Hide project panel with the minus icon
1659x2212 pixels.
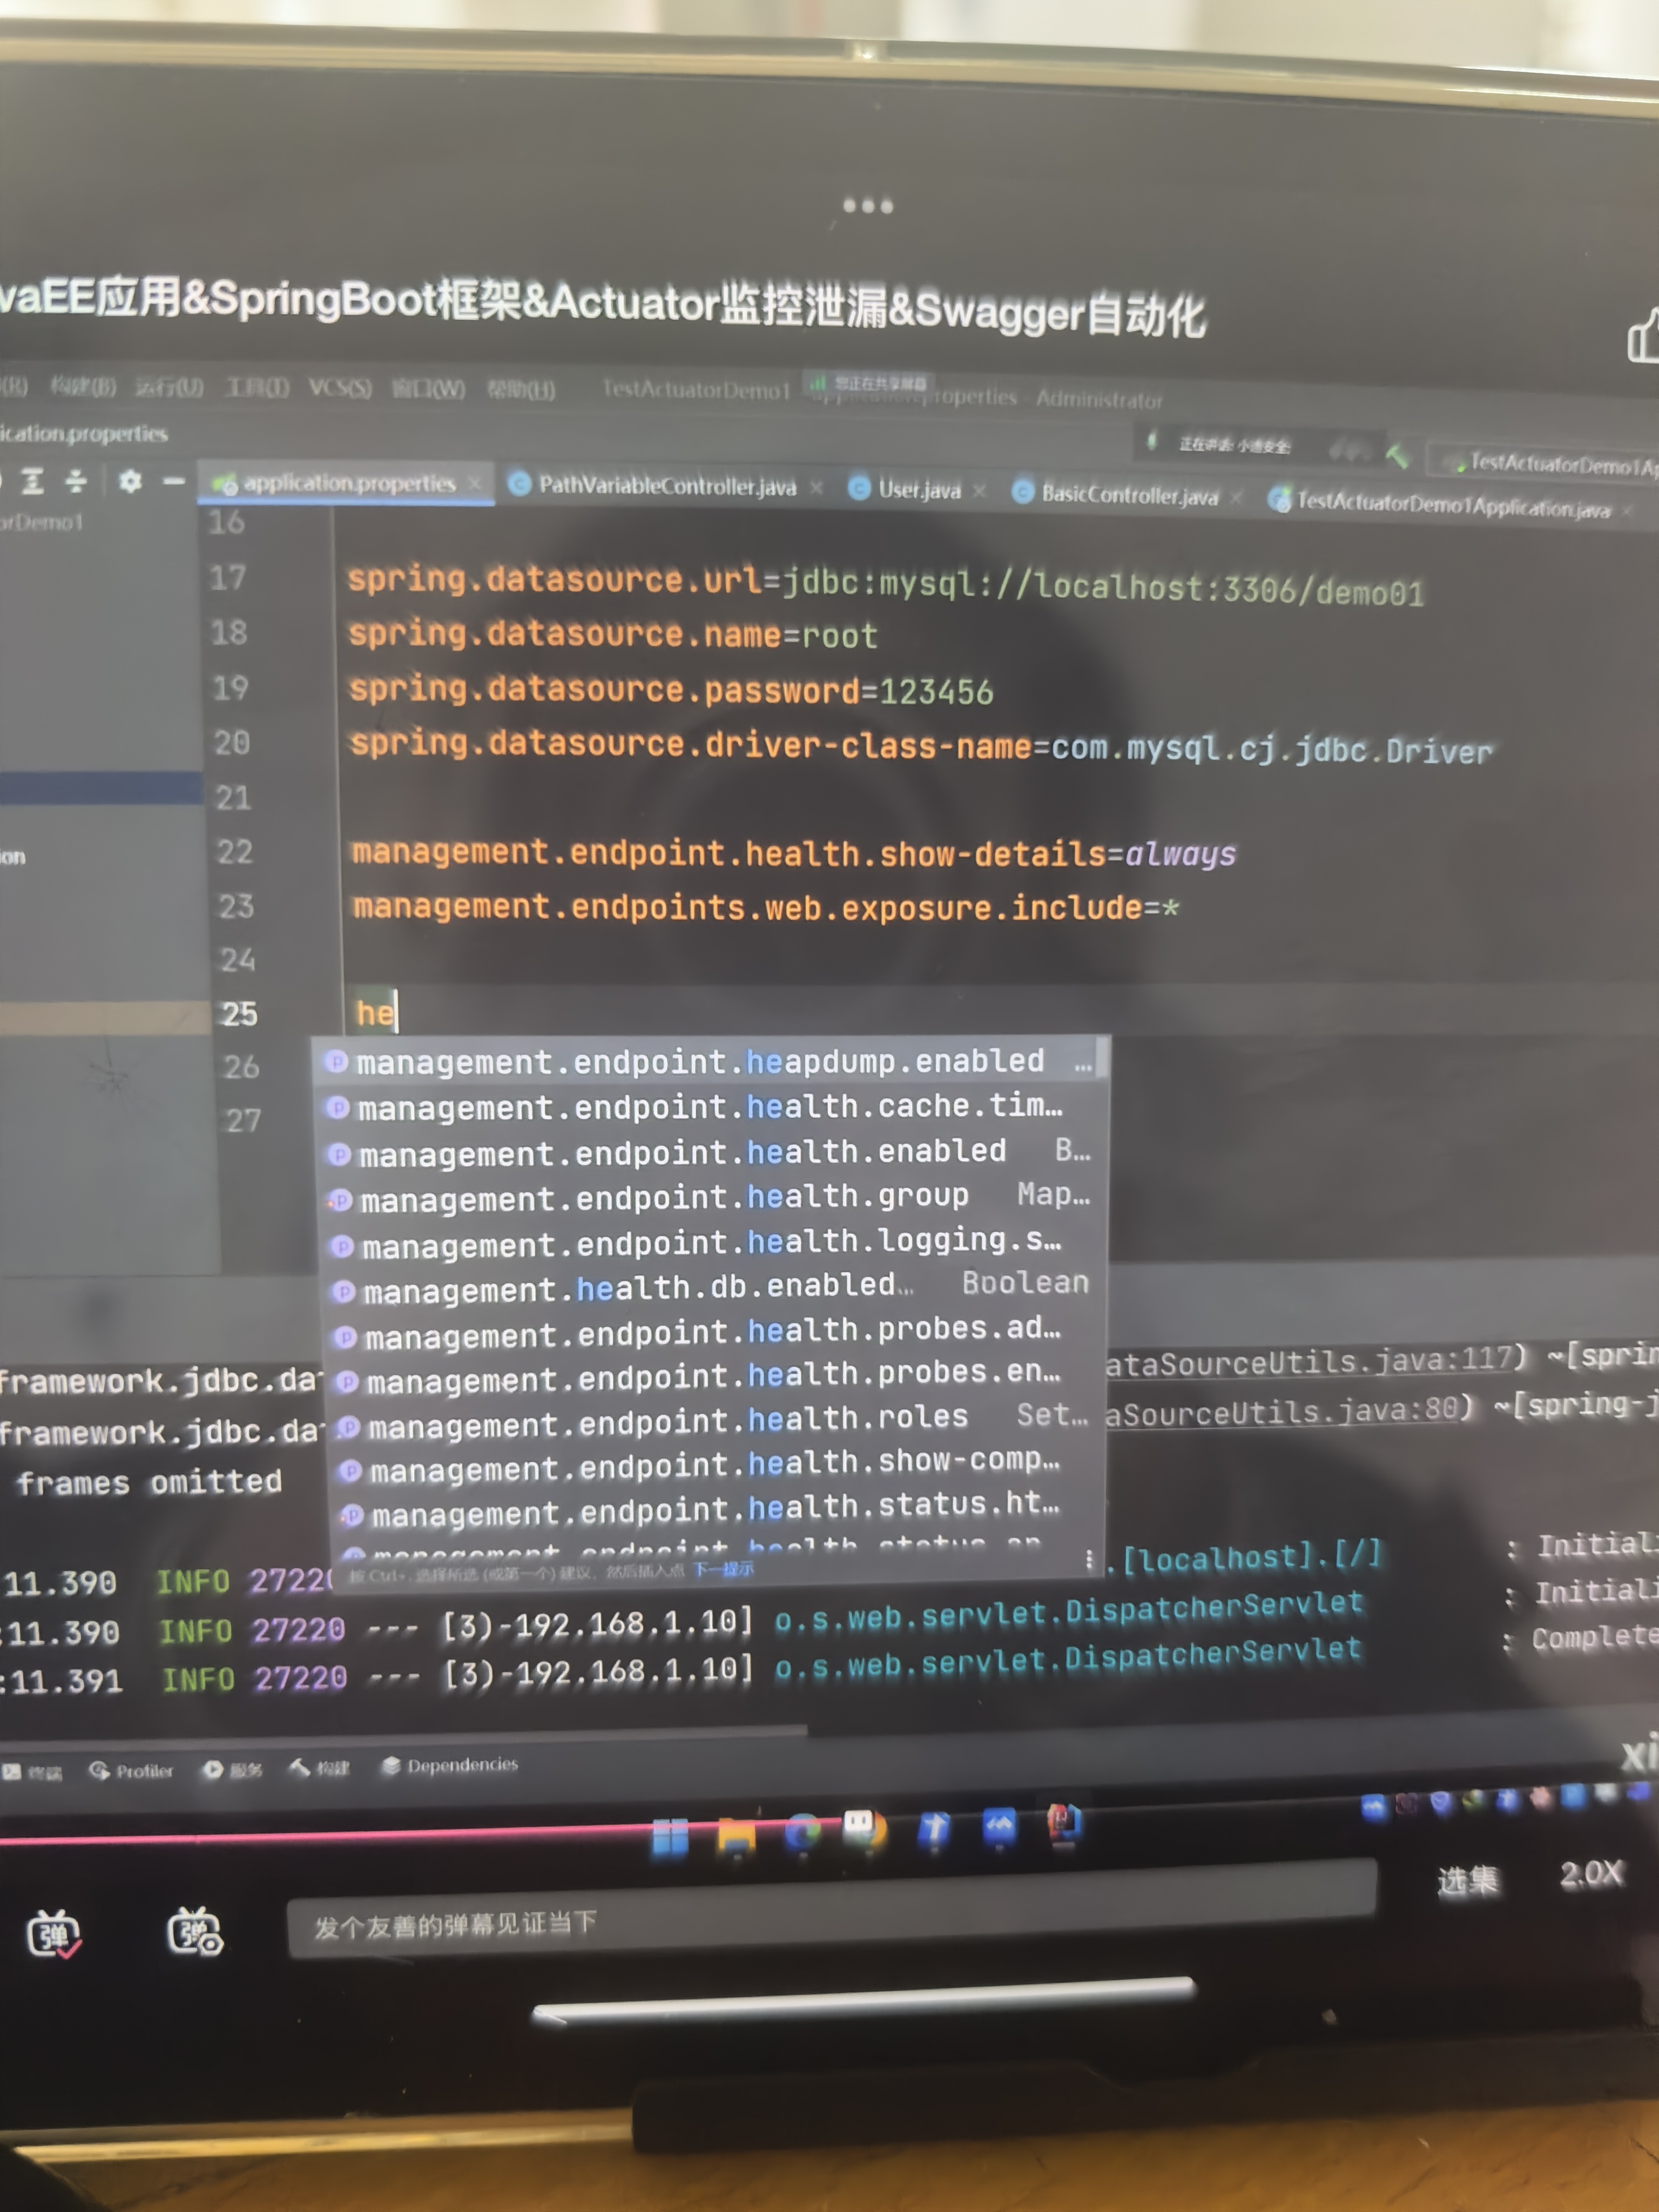(x=174, y=482)
